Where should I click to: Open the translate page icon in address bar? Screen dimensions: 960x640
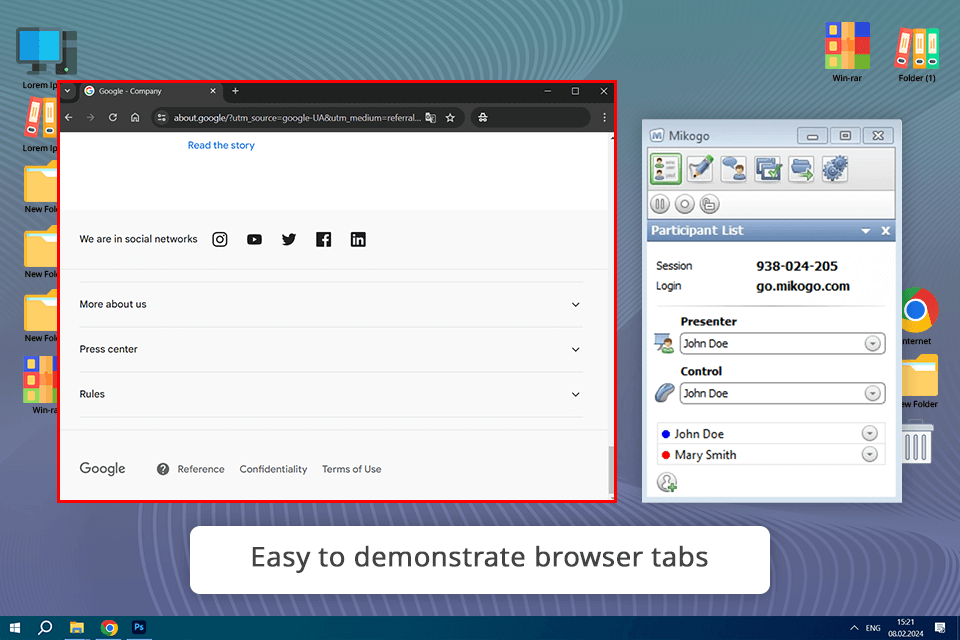pos(430,118)
